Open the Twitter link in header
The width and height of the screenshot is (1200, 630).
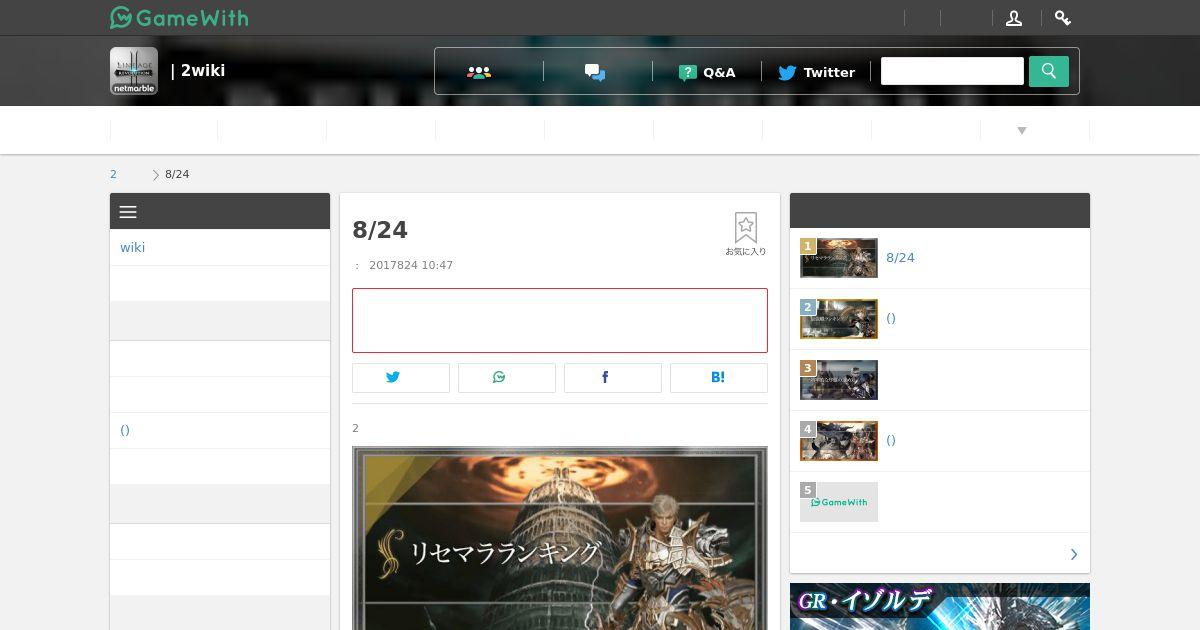coord(816,72)
